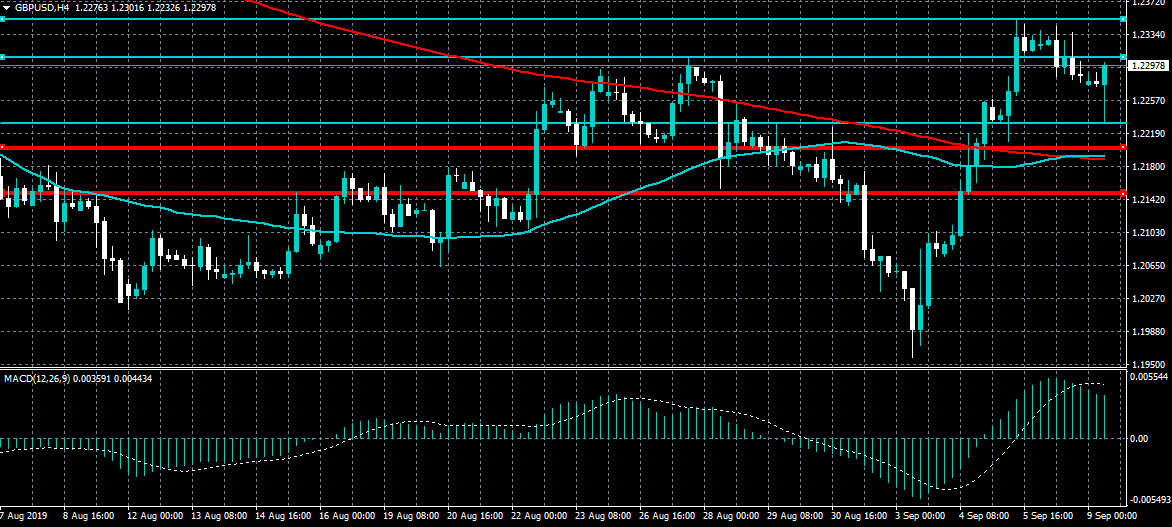Viewport: 1172px width, 527px height.
Task: Click the 19 Aug 08:00 time label
Action: click(410, 517)
